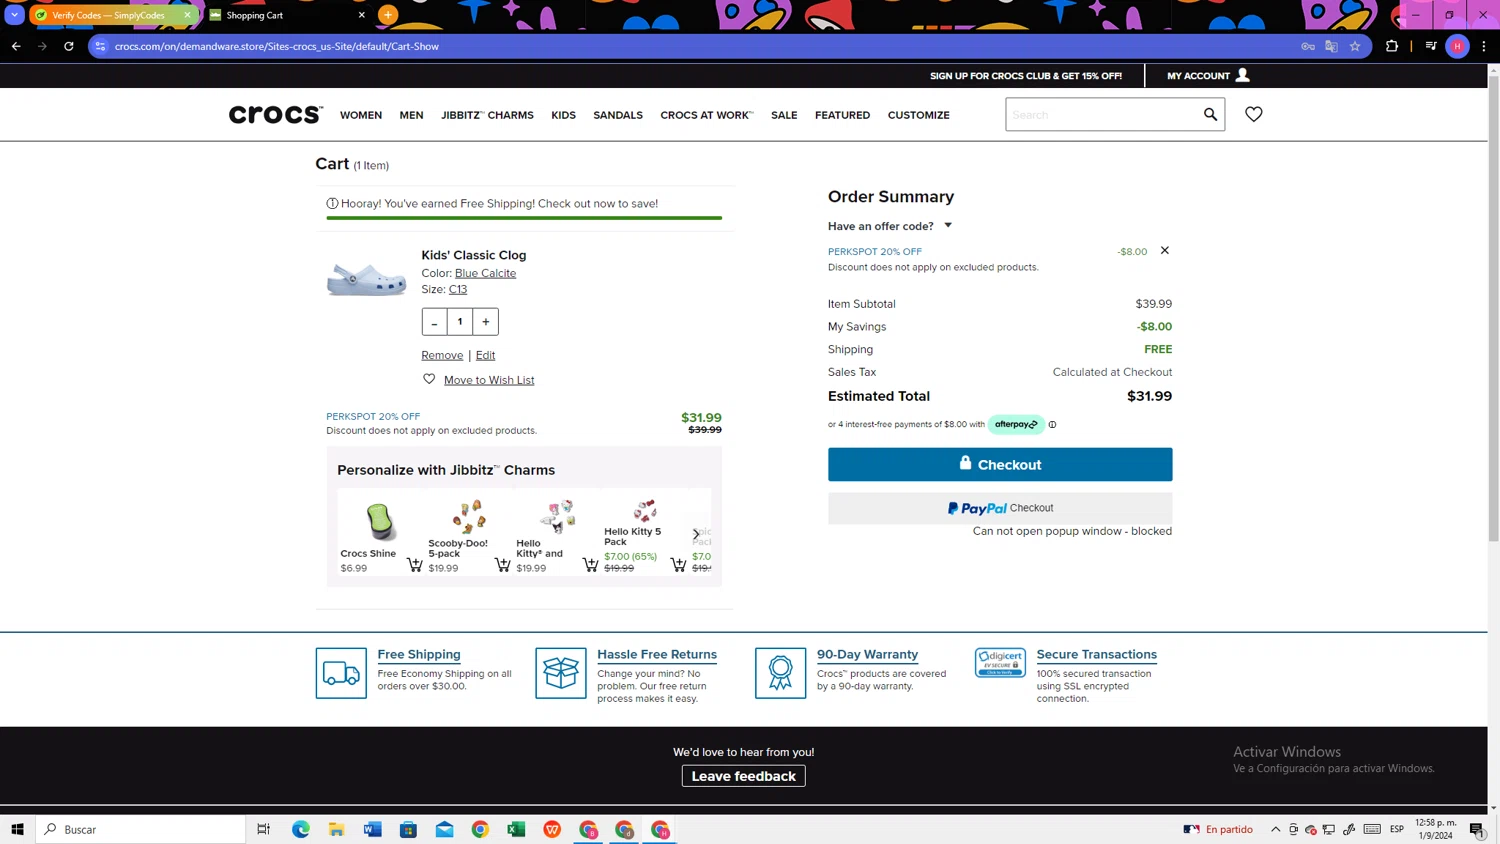Click the My Account user icon

click(1242, 75)
